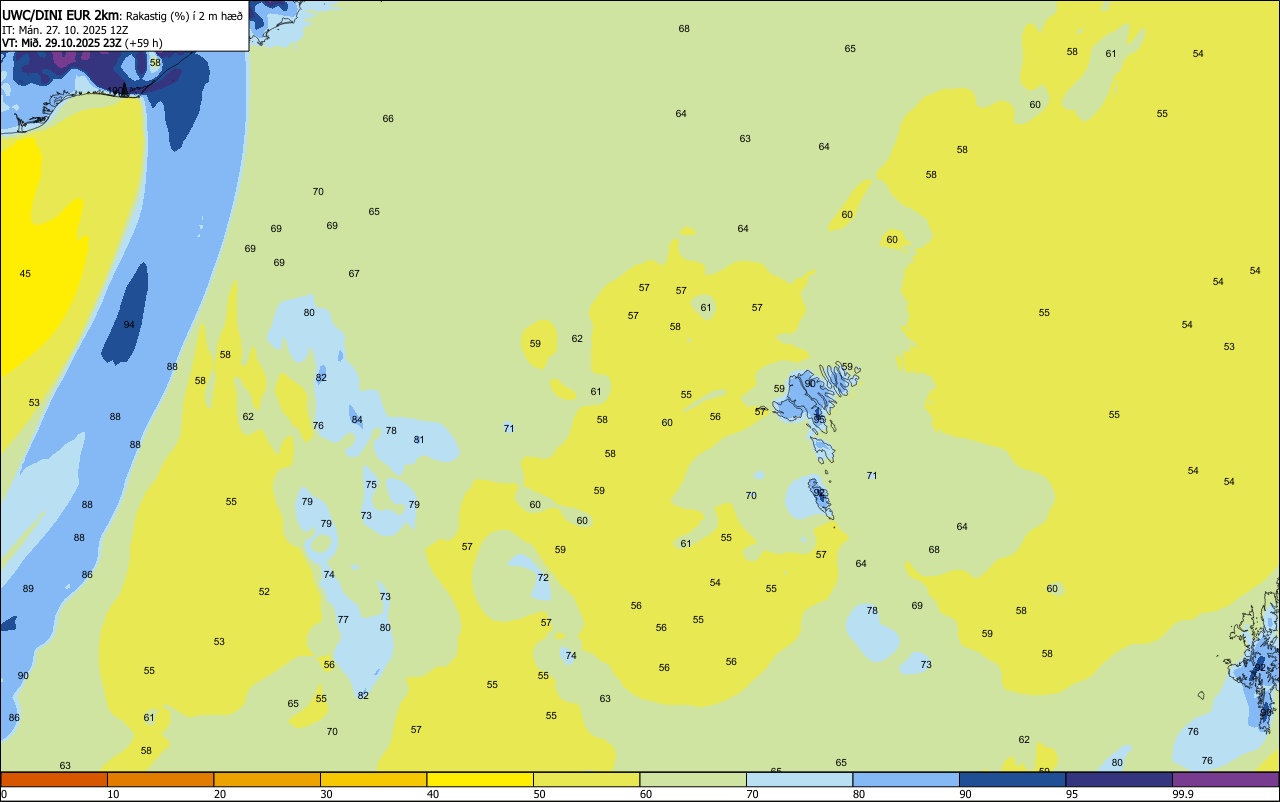The height and width of the screenshot is (802, 1280).
Task: Click the humidity value 94 in dark blue patch
Action: click(x=129, y=325)
